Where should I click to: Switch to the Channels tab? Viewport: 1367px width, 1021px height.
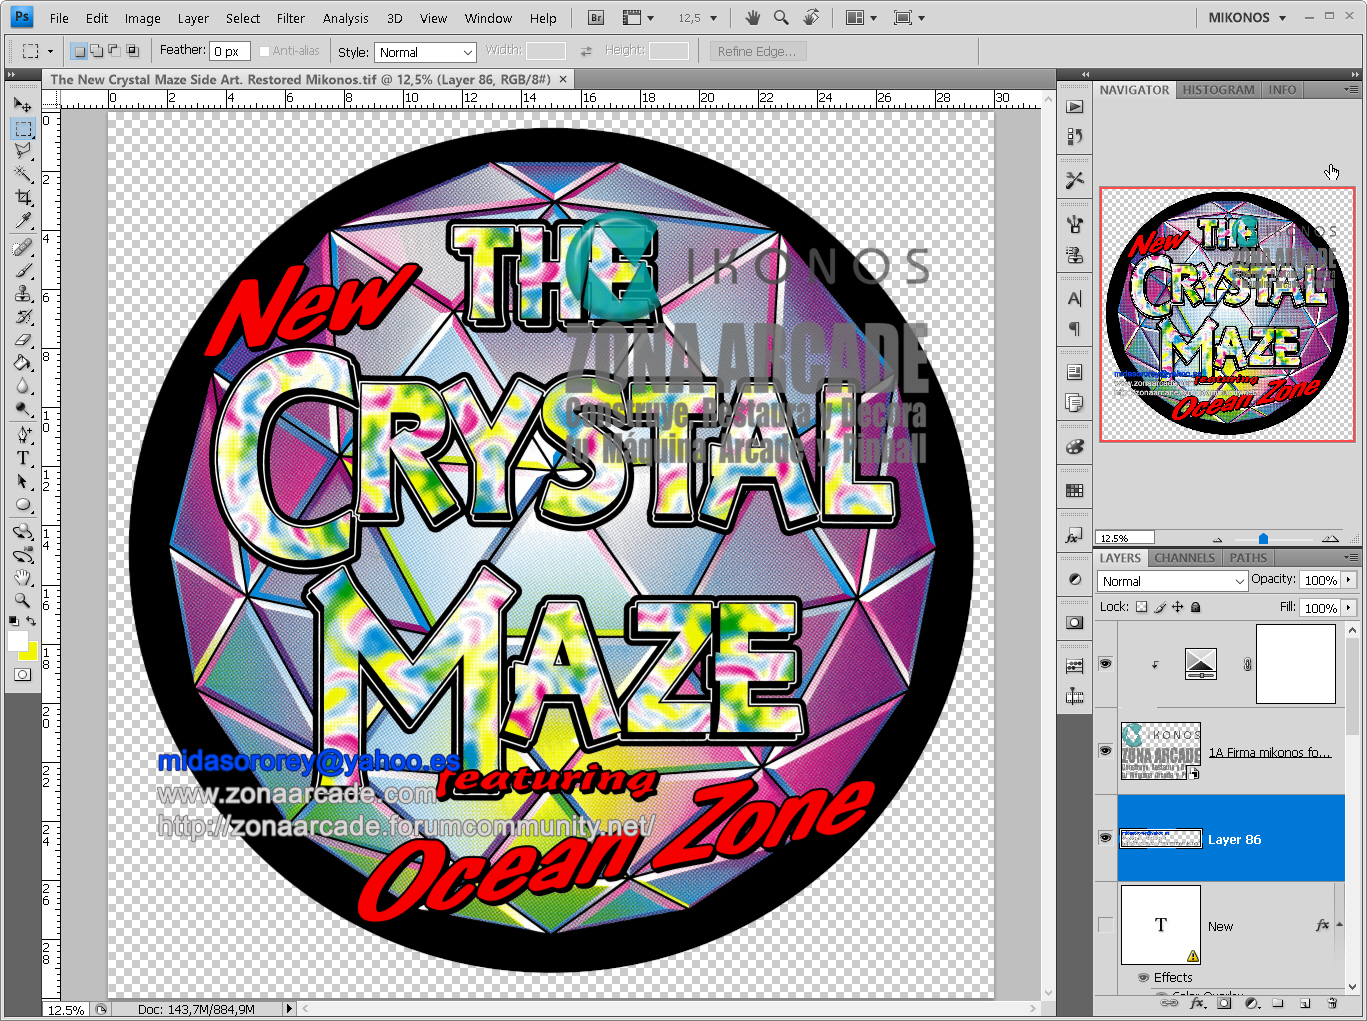click(x=1184, y=557)
